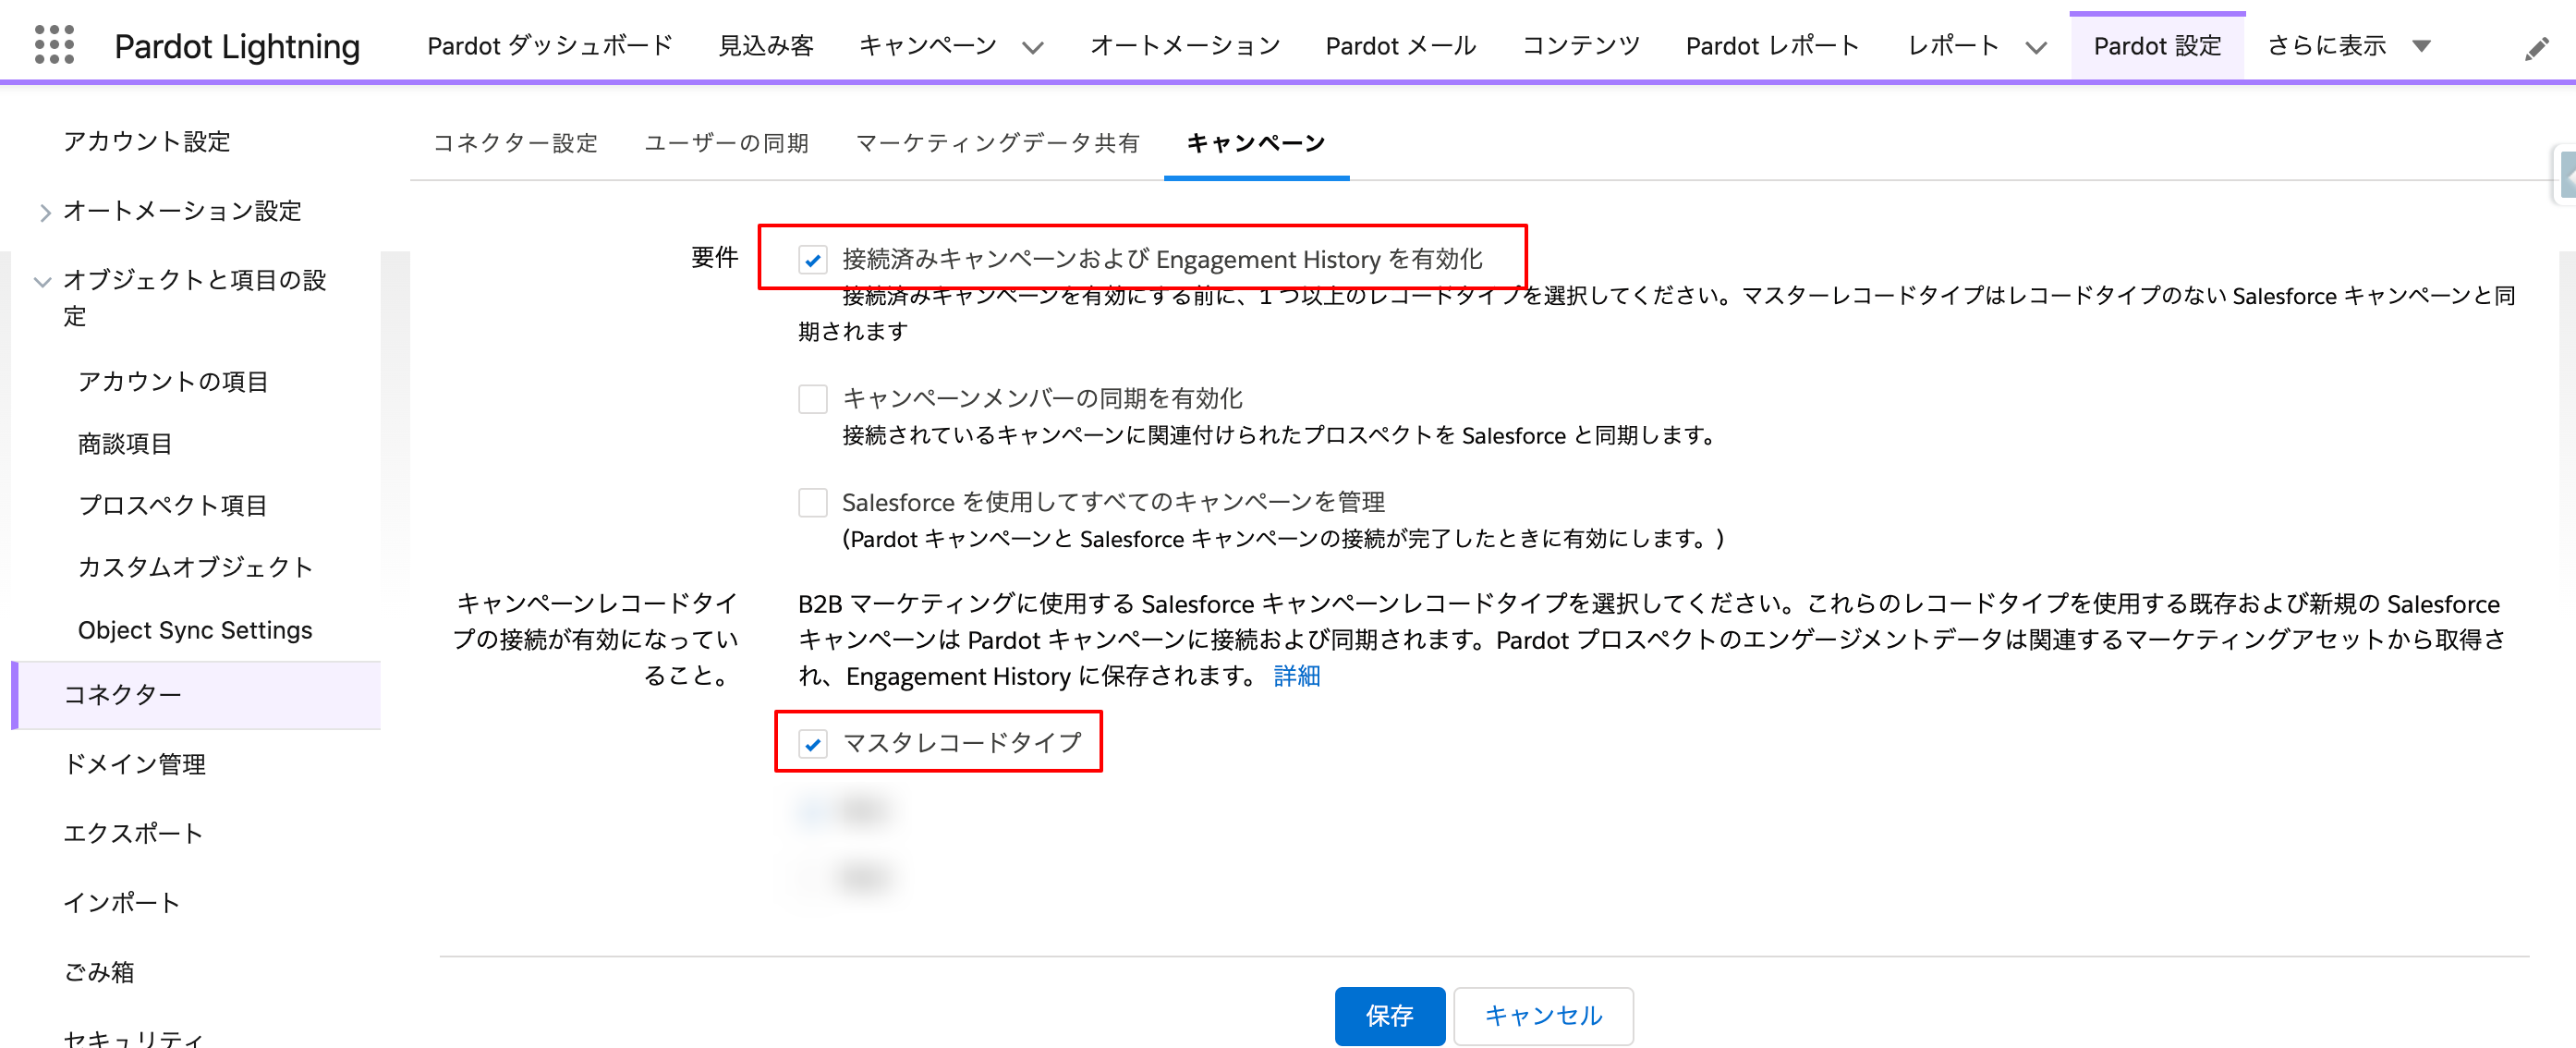Viewport: 2576px width, 1048px height.
Task: Open アカウントの項目 in sidebar
Action: pyautogui.click(x=173, y=381)
